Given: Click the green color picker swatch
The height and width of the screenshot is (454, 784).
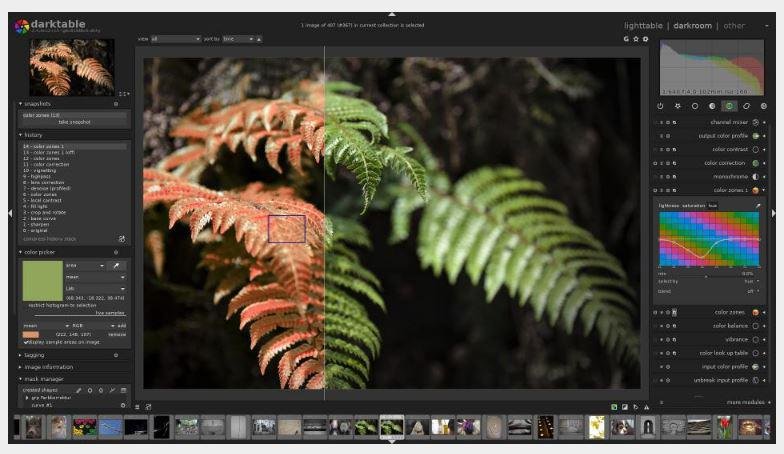Looking at the screenshot, I should [x=41, y=280].
